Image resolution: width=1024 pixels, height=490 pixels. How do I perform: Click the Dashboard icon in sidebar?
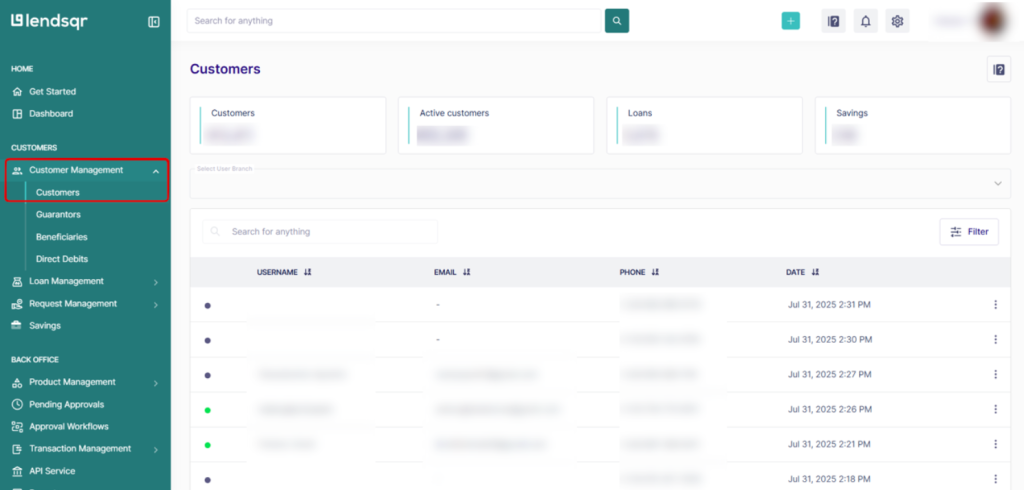tap(17, 114)
